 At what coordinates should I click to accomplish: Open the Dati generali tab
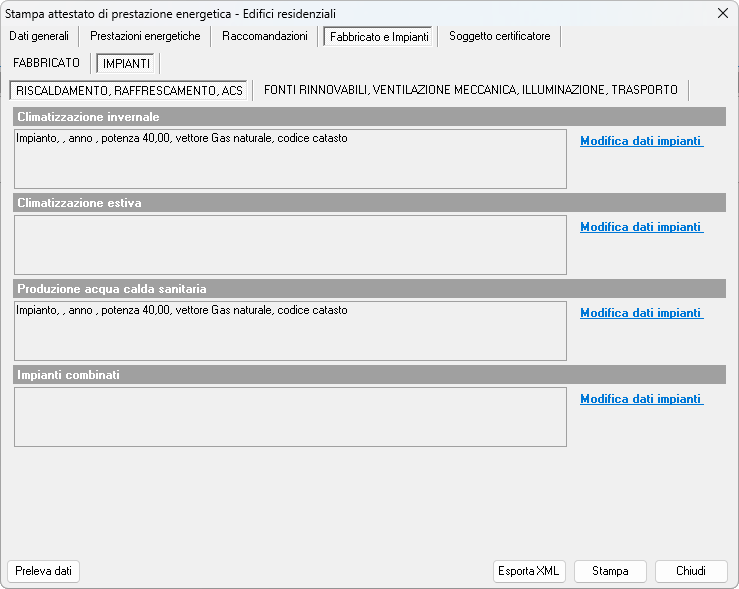[39, 36]
